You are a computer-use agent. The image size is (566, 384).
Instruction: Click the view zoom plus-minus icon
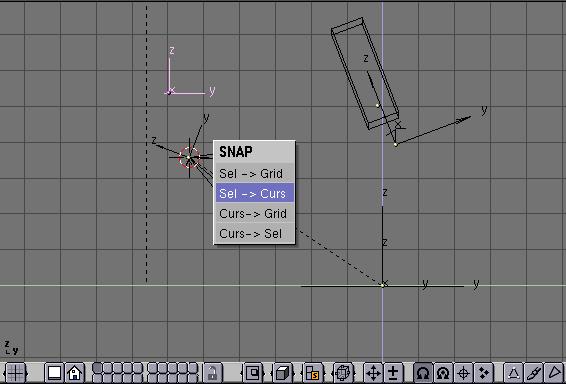pos(393,373)
